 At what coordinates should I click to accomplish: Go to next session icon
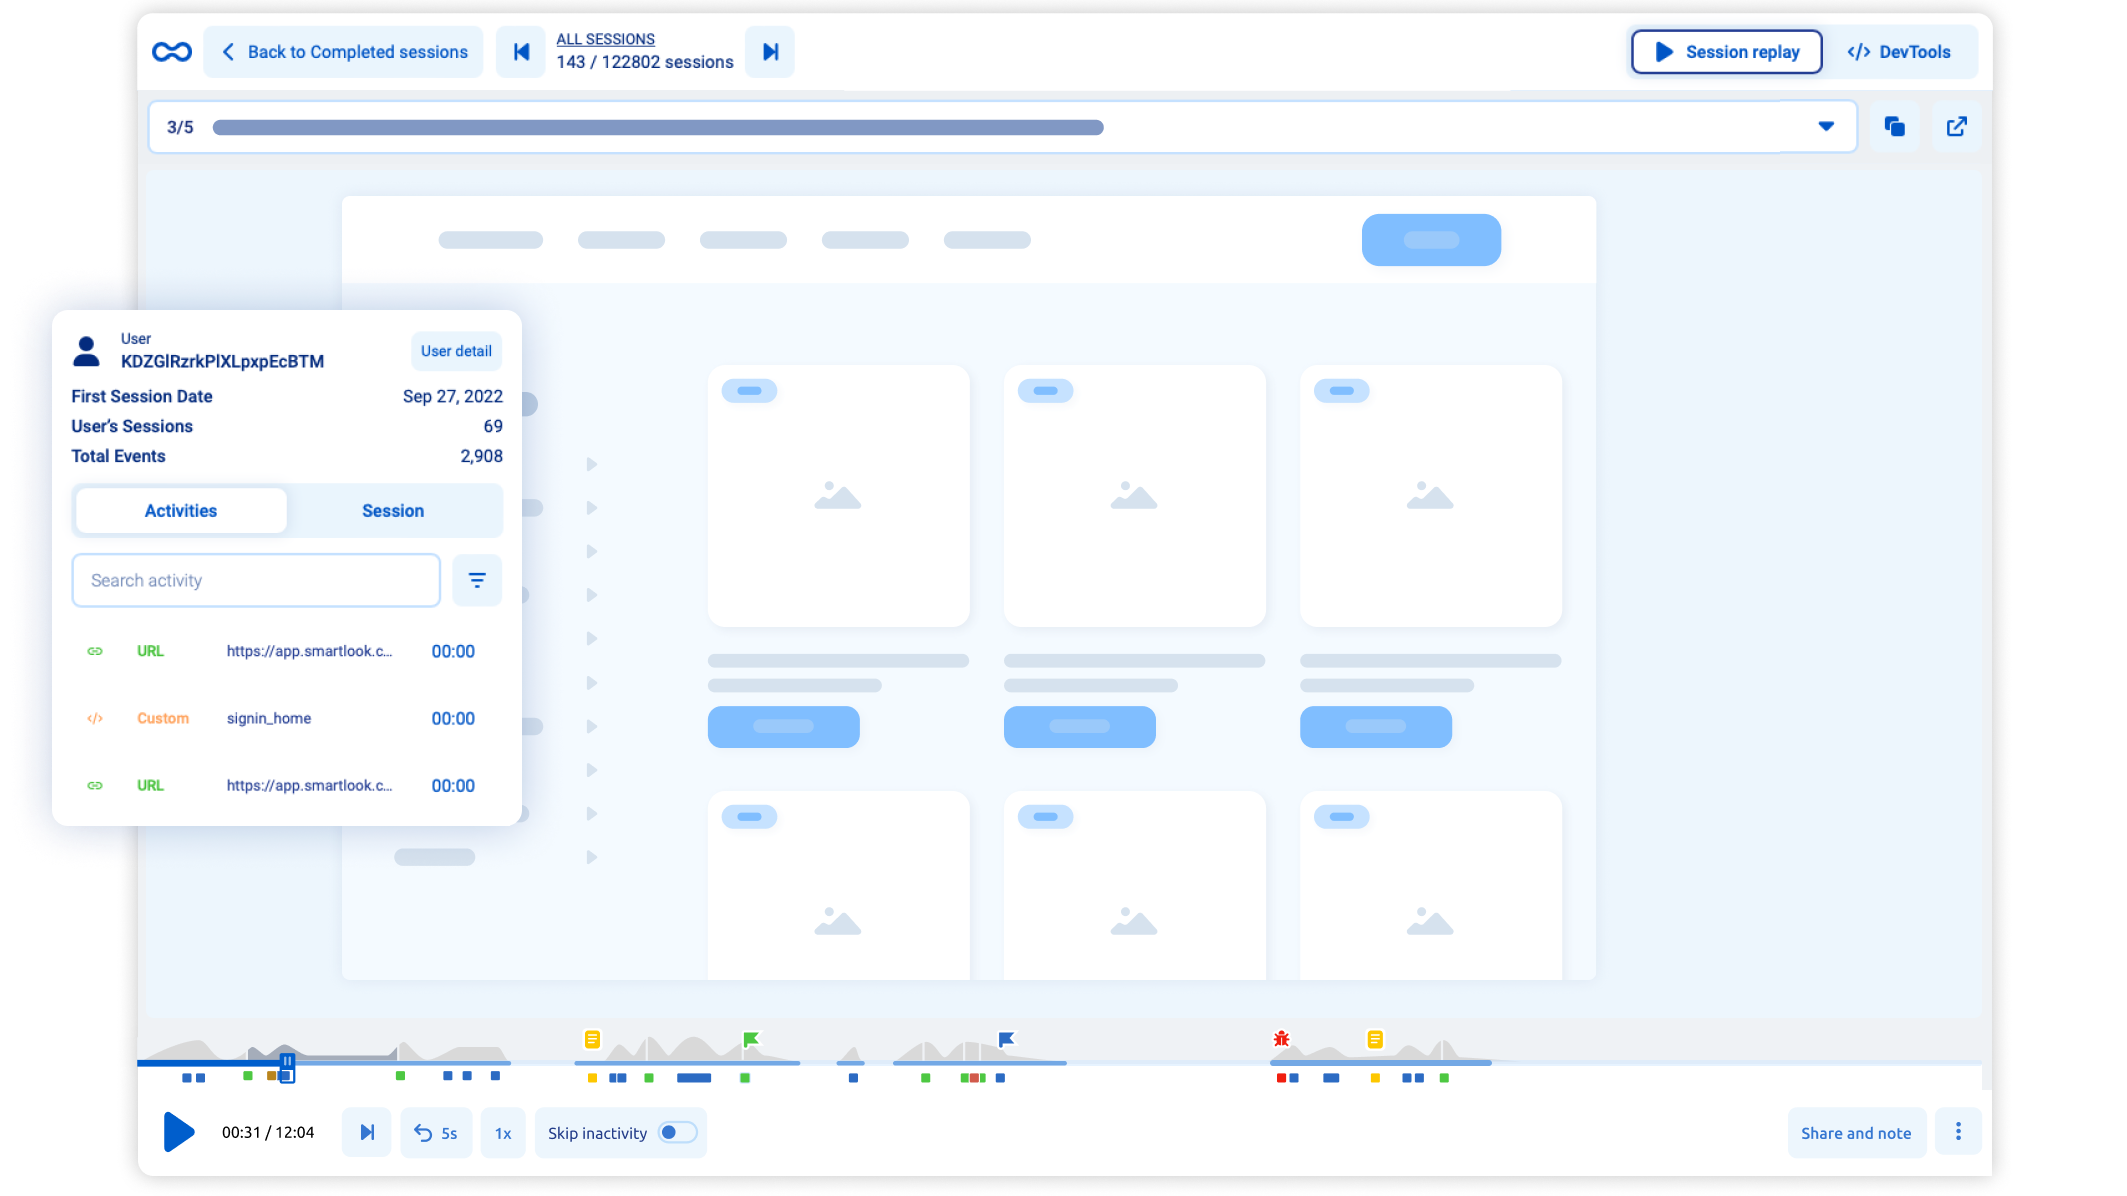pyautogui.click(x=770, y=52)
